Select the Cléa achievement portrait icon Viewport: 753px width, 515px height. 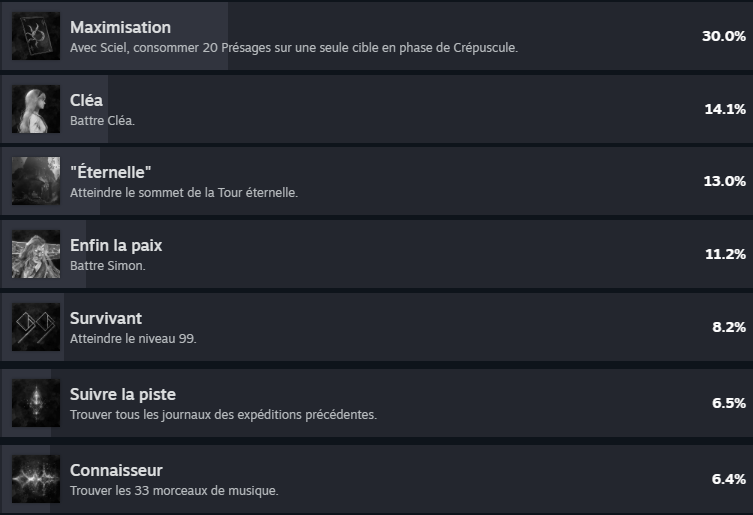pos(36,109)
